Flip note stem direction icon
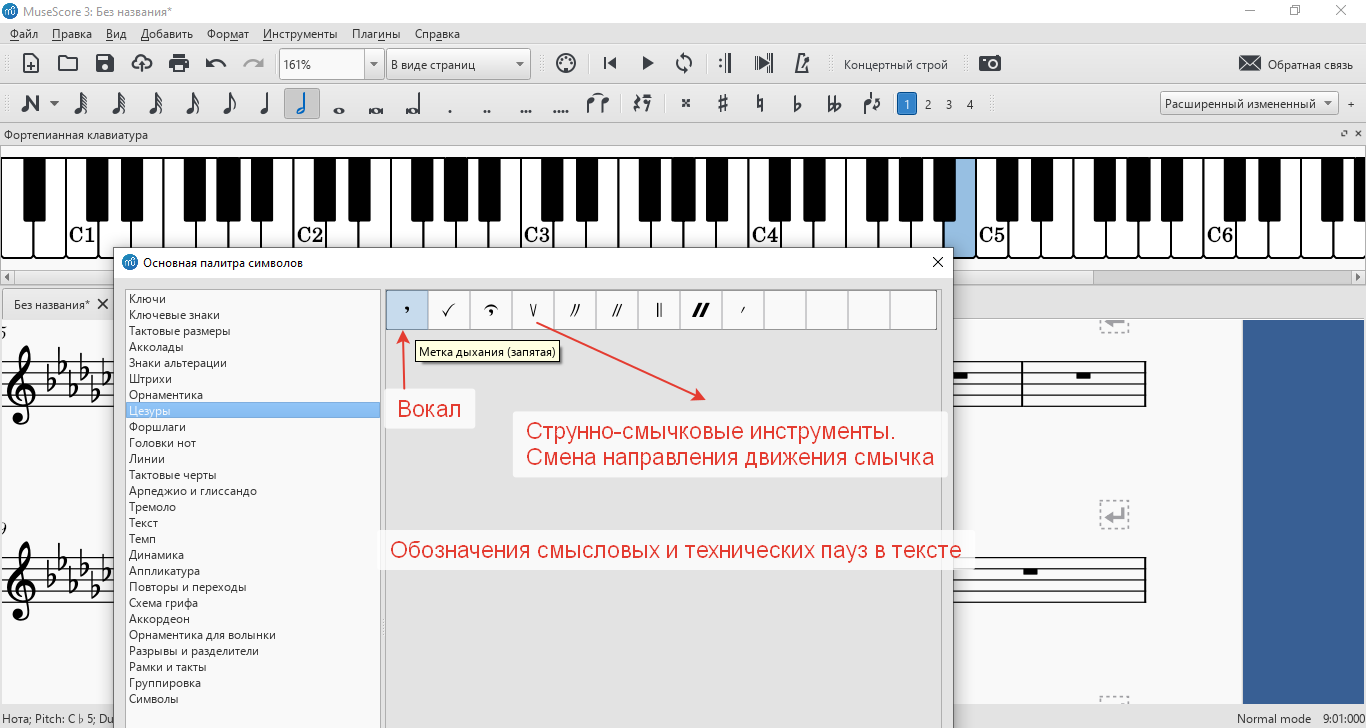 (871, 104)
